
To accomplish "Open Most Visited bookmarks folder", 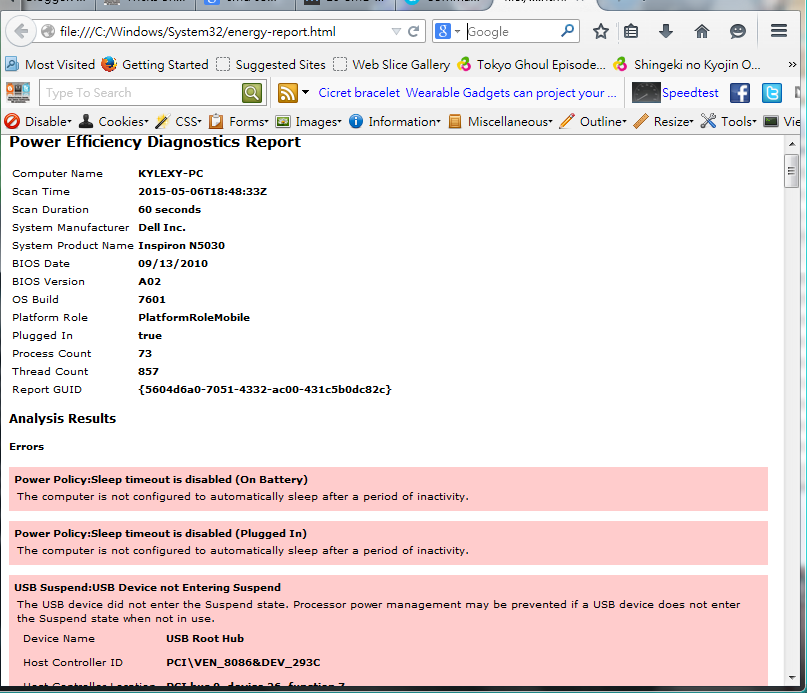I will pos(50,64).
